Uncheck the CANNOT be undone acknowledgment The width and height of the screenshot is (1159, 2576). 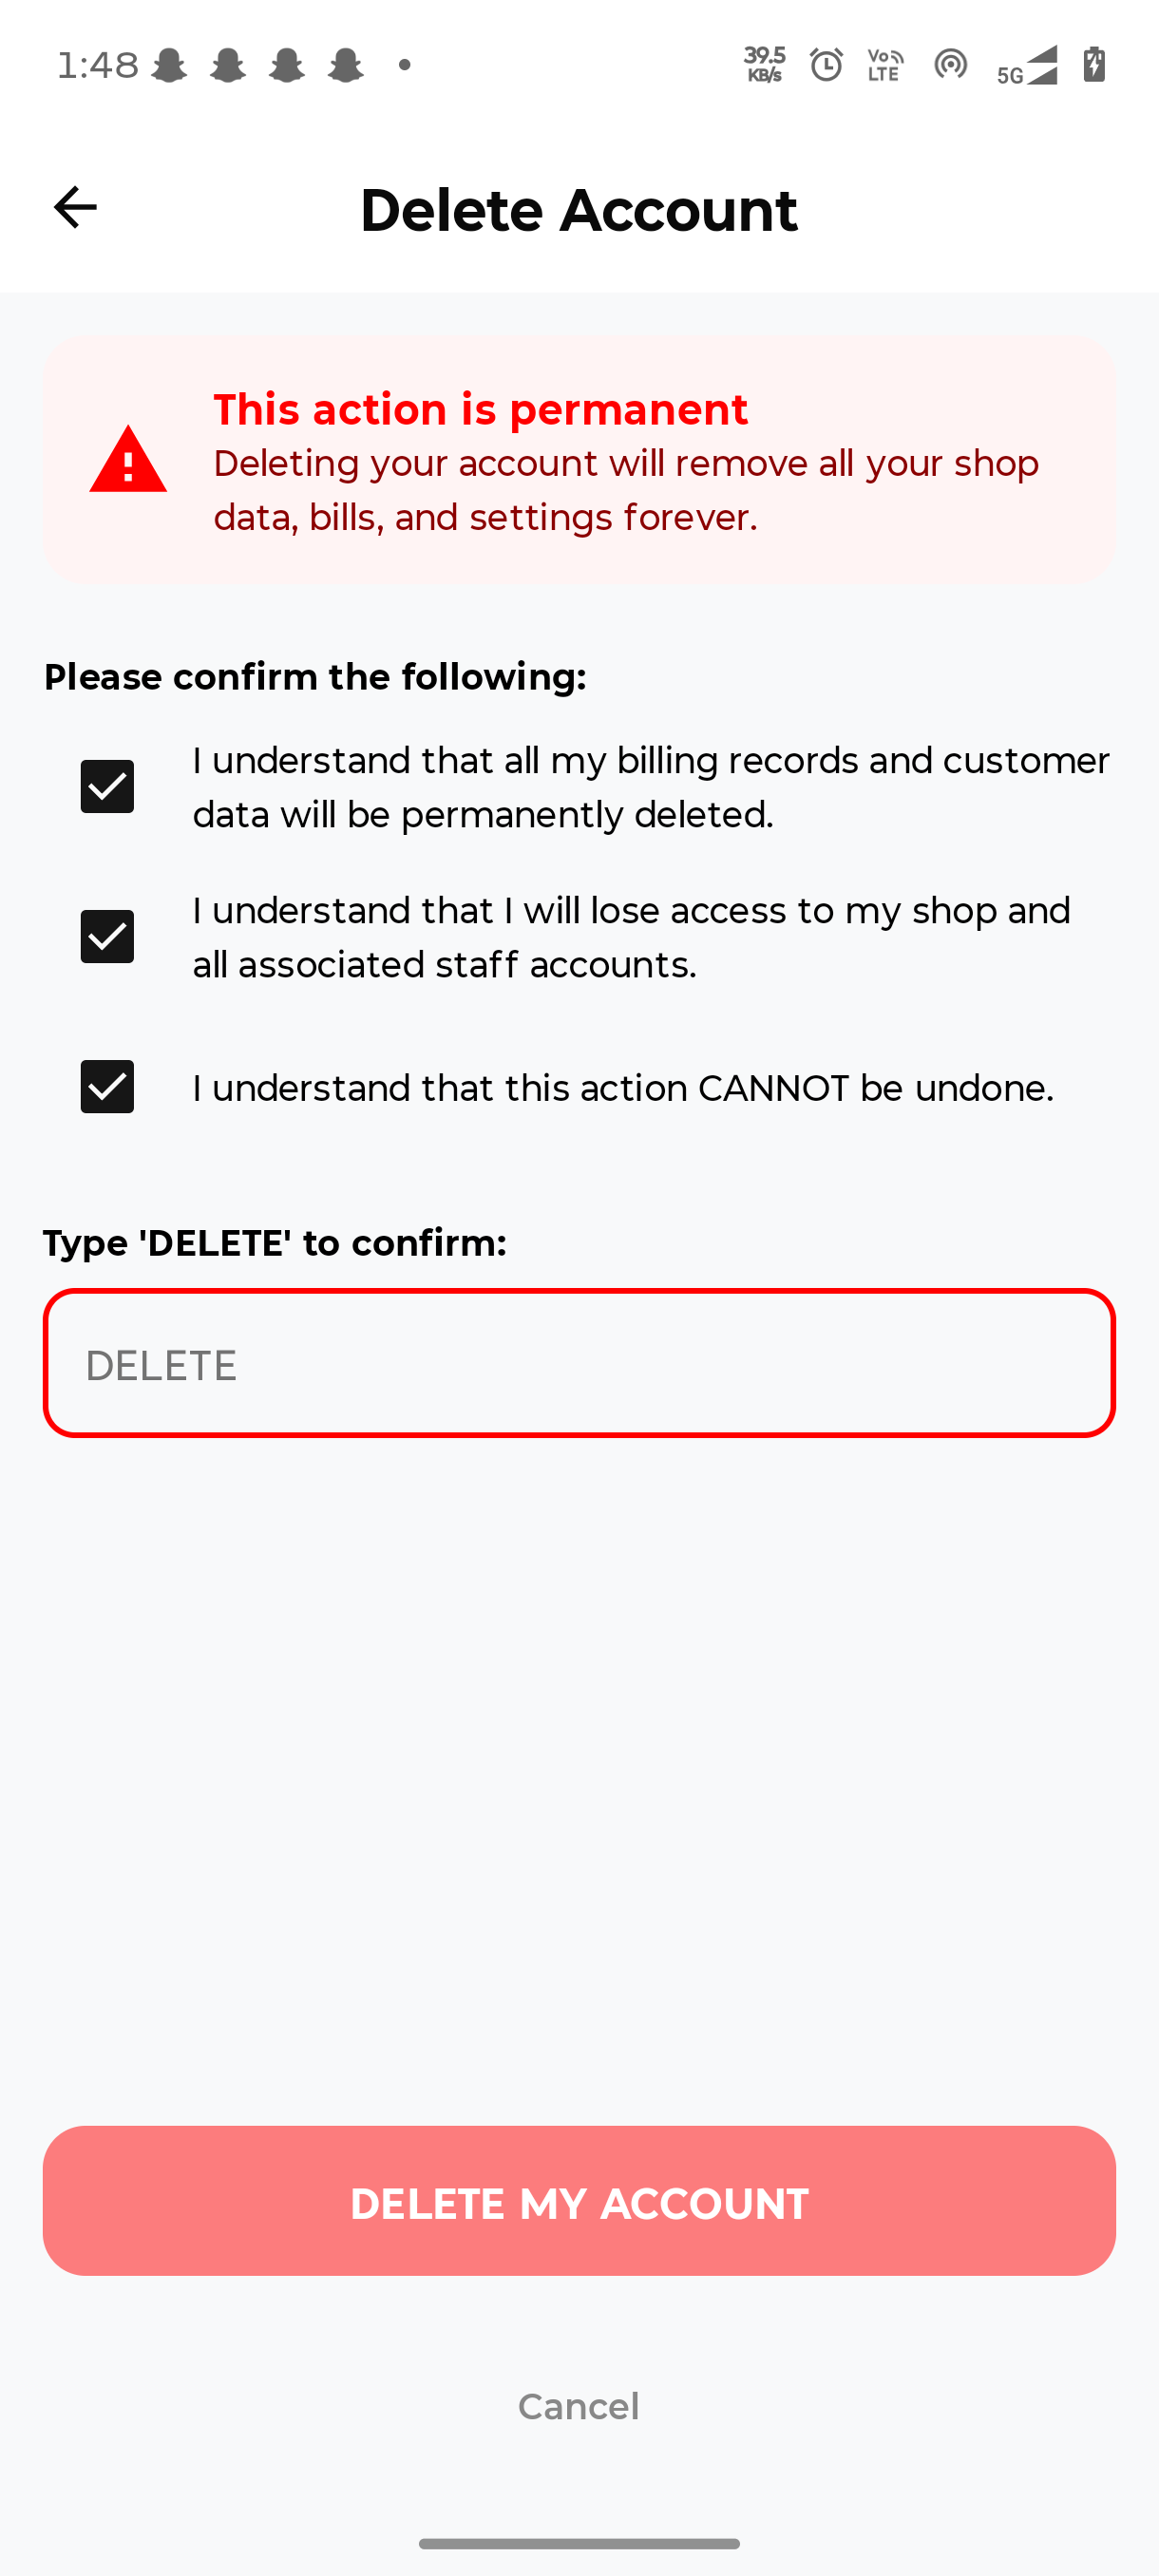pos(106,1086)
